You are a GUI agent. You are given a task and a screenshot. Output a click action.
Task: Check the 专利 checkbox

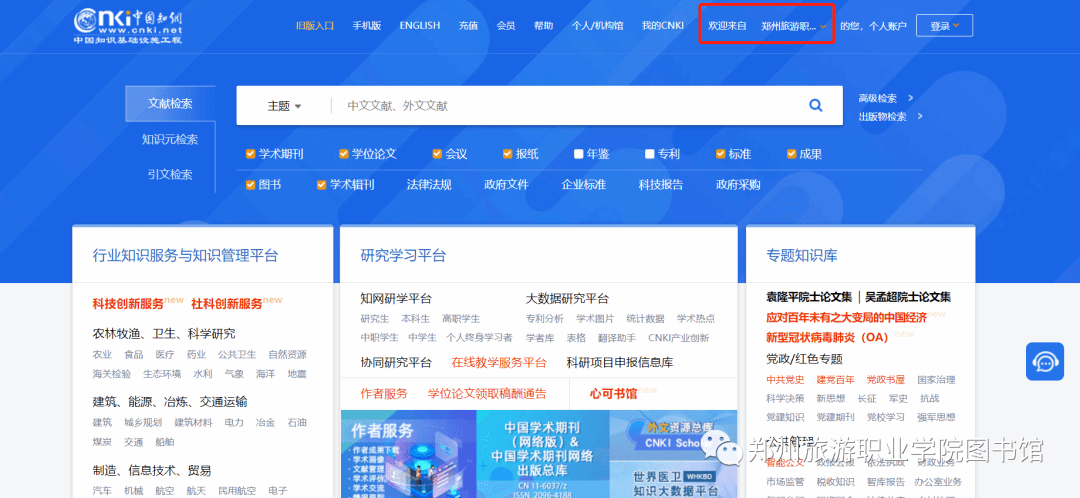650,154
